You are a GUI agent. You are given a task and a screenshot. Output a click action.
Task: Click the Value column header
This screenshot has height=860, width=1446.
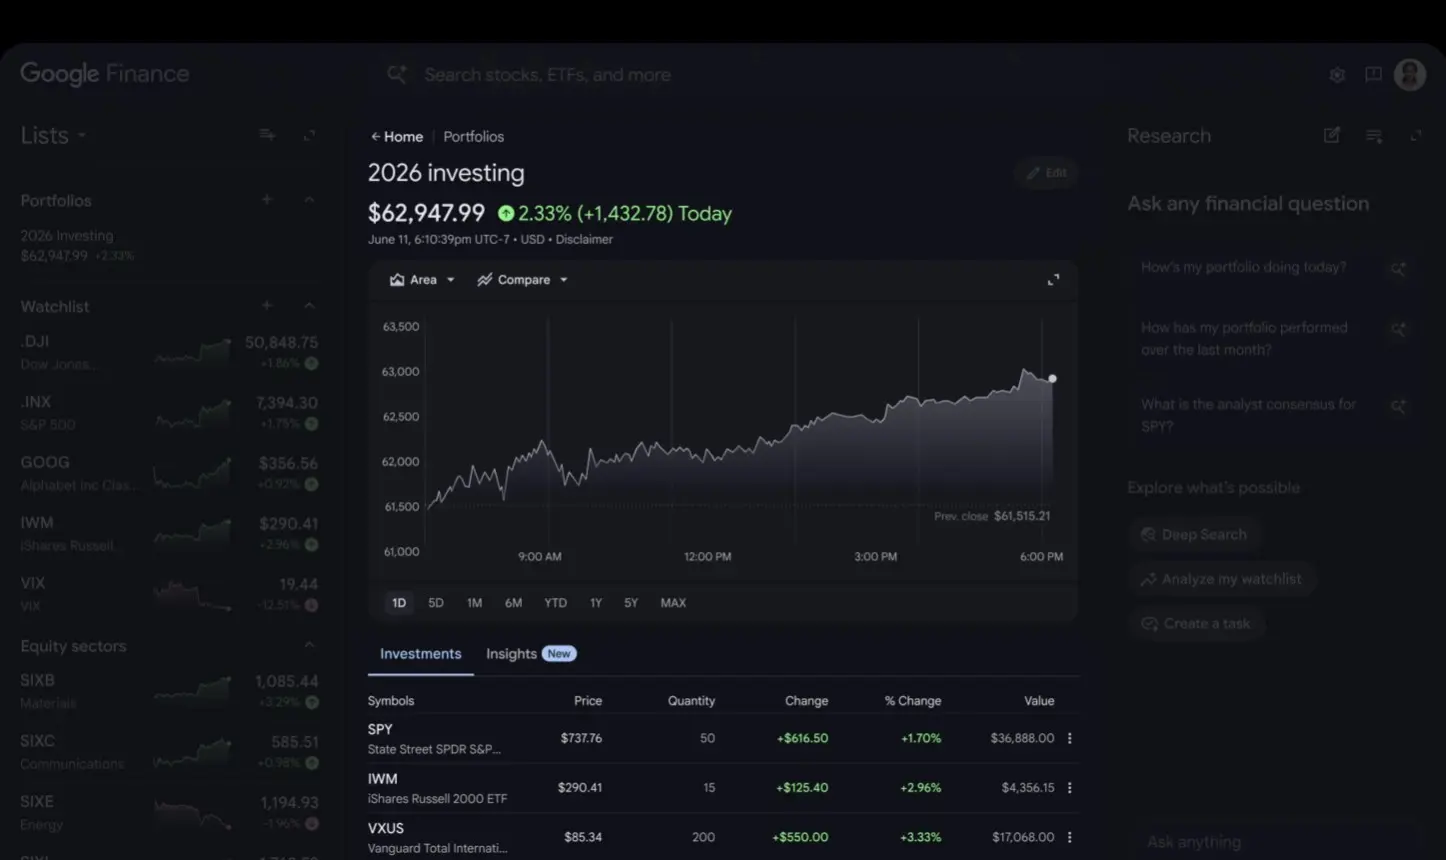pyautogui.click(x=1039, y=701)
